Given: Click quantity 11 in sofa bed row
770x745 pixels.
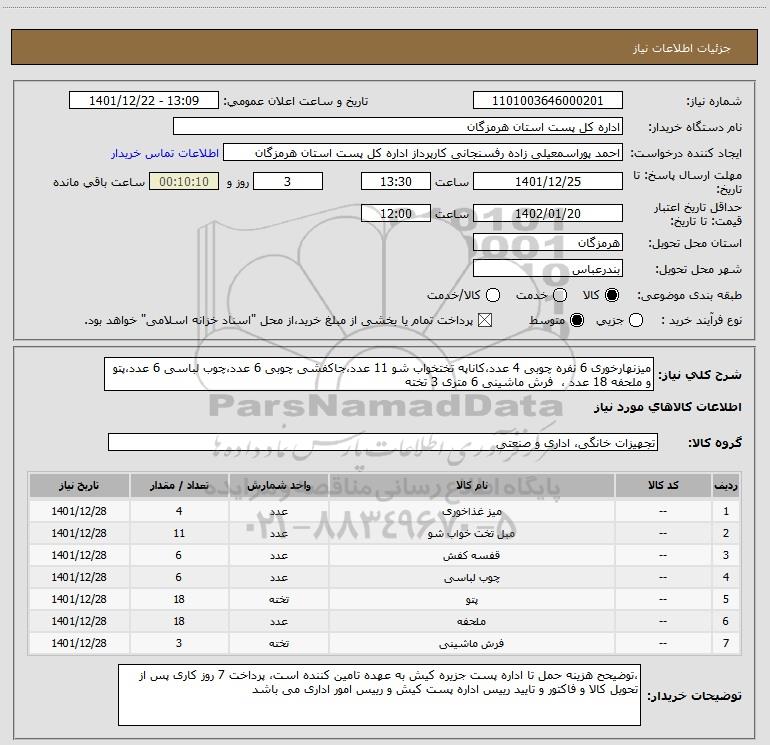Looking at the screenshot, I should click(x=179, y=533).
